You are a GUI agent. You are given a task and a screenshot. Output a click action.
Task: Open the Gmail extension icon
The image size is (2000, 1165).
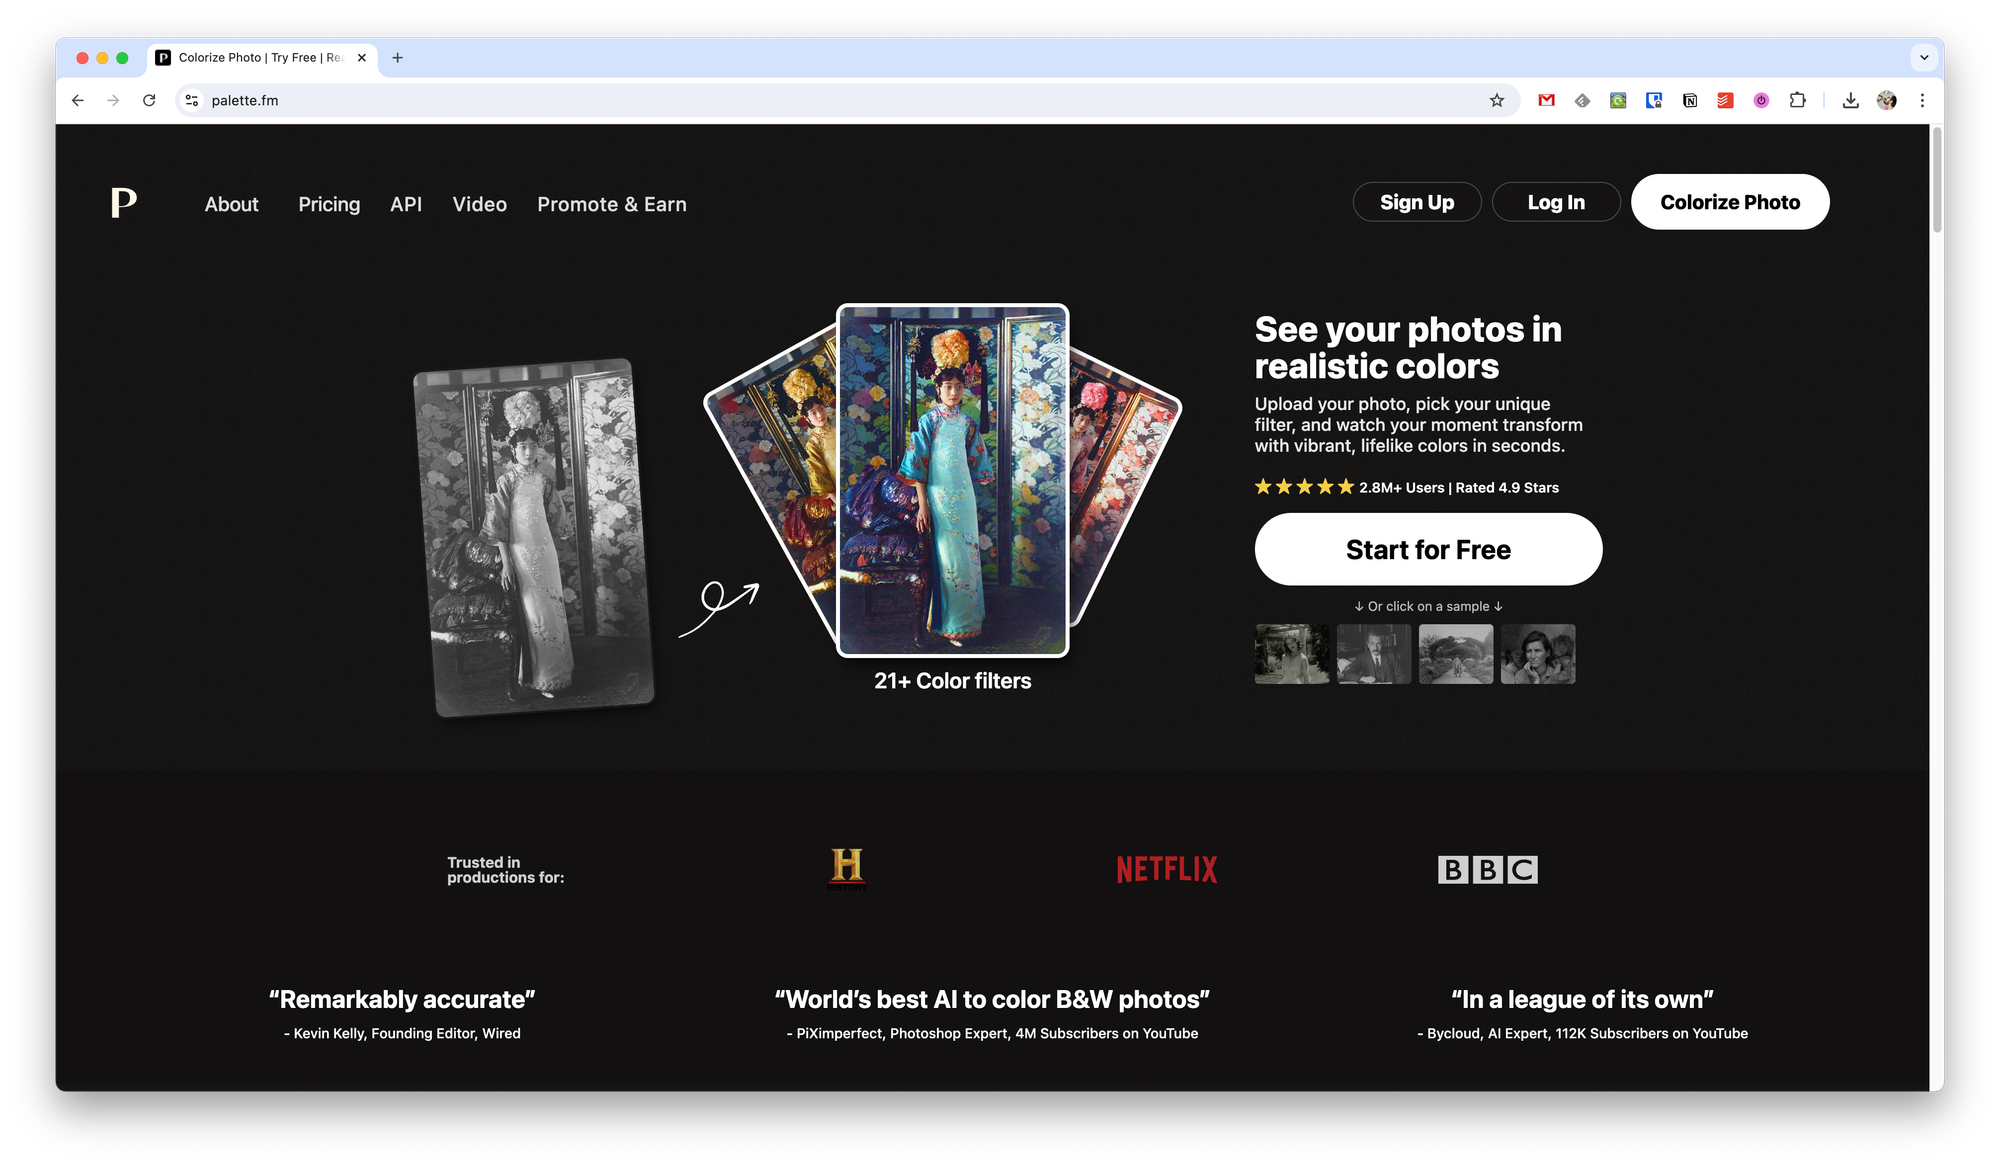pyautogui.click(x=1546, y=100)
